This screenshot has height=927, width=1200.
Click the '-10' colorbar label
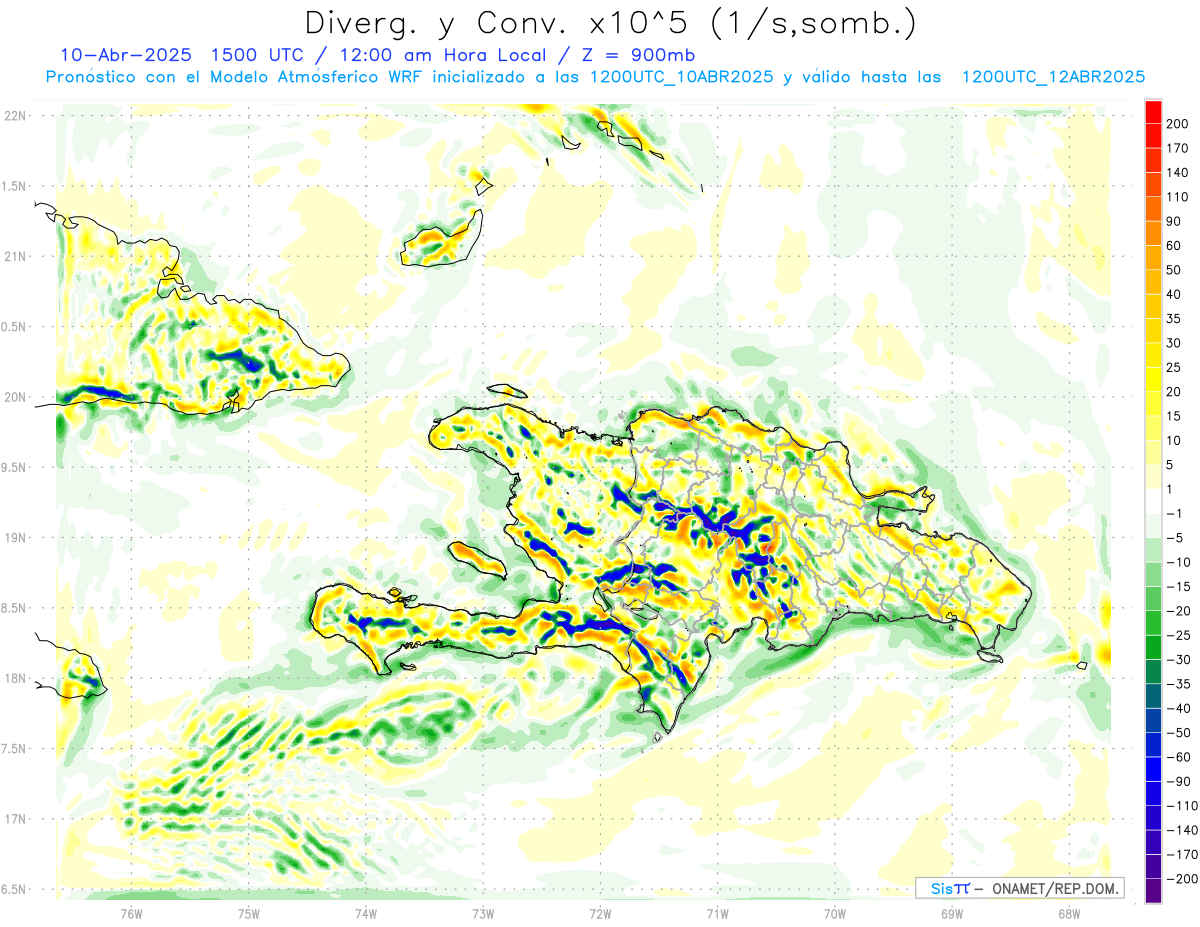(x=1177, y=563)
